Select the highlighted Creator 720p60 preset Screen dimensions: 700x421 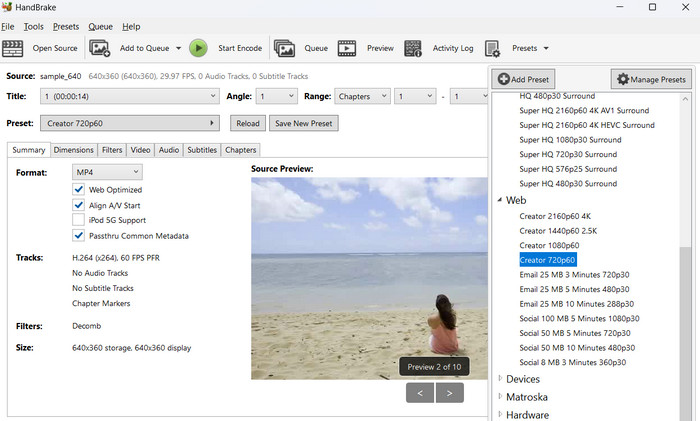(x=548, y=260)
